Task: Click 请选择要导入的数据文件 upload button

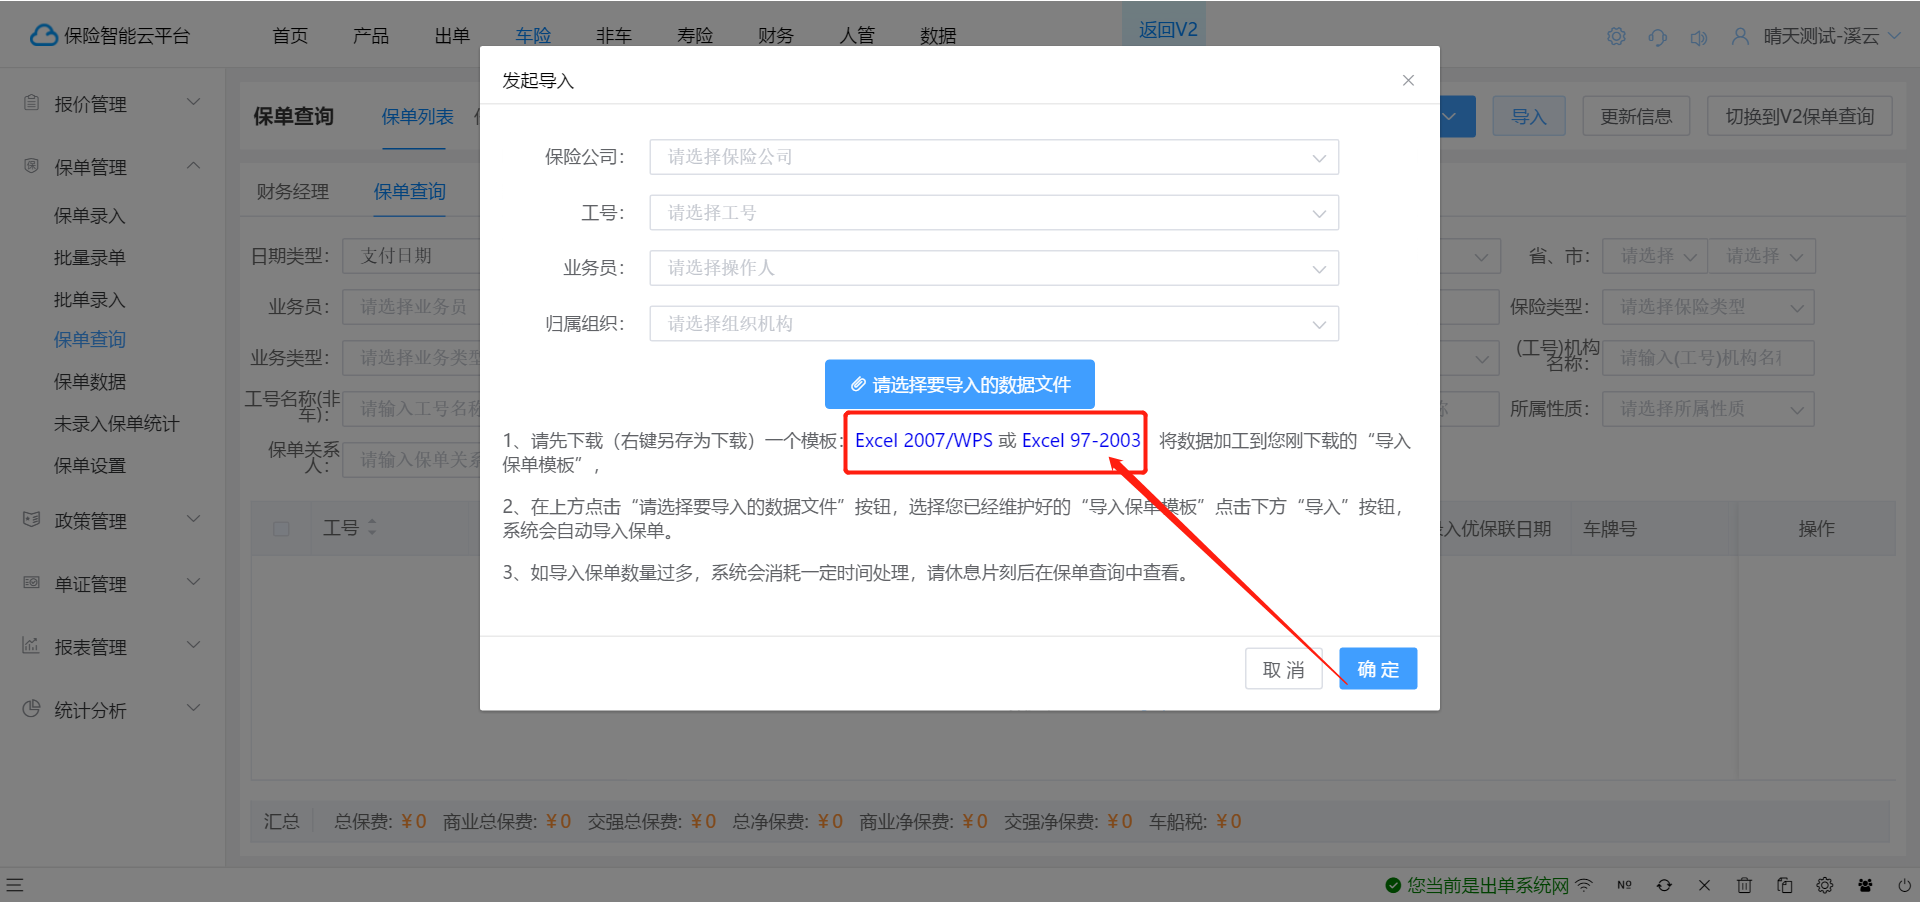Action: (960, 384)
